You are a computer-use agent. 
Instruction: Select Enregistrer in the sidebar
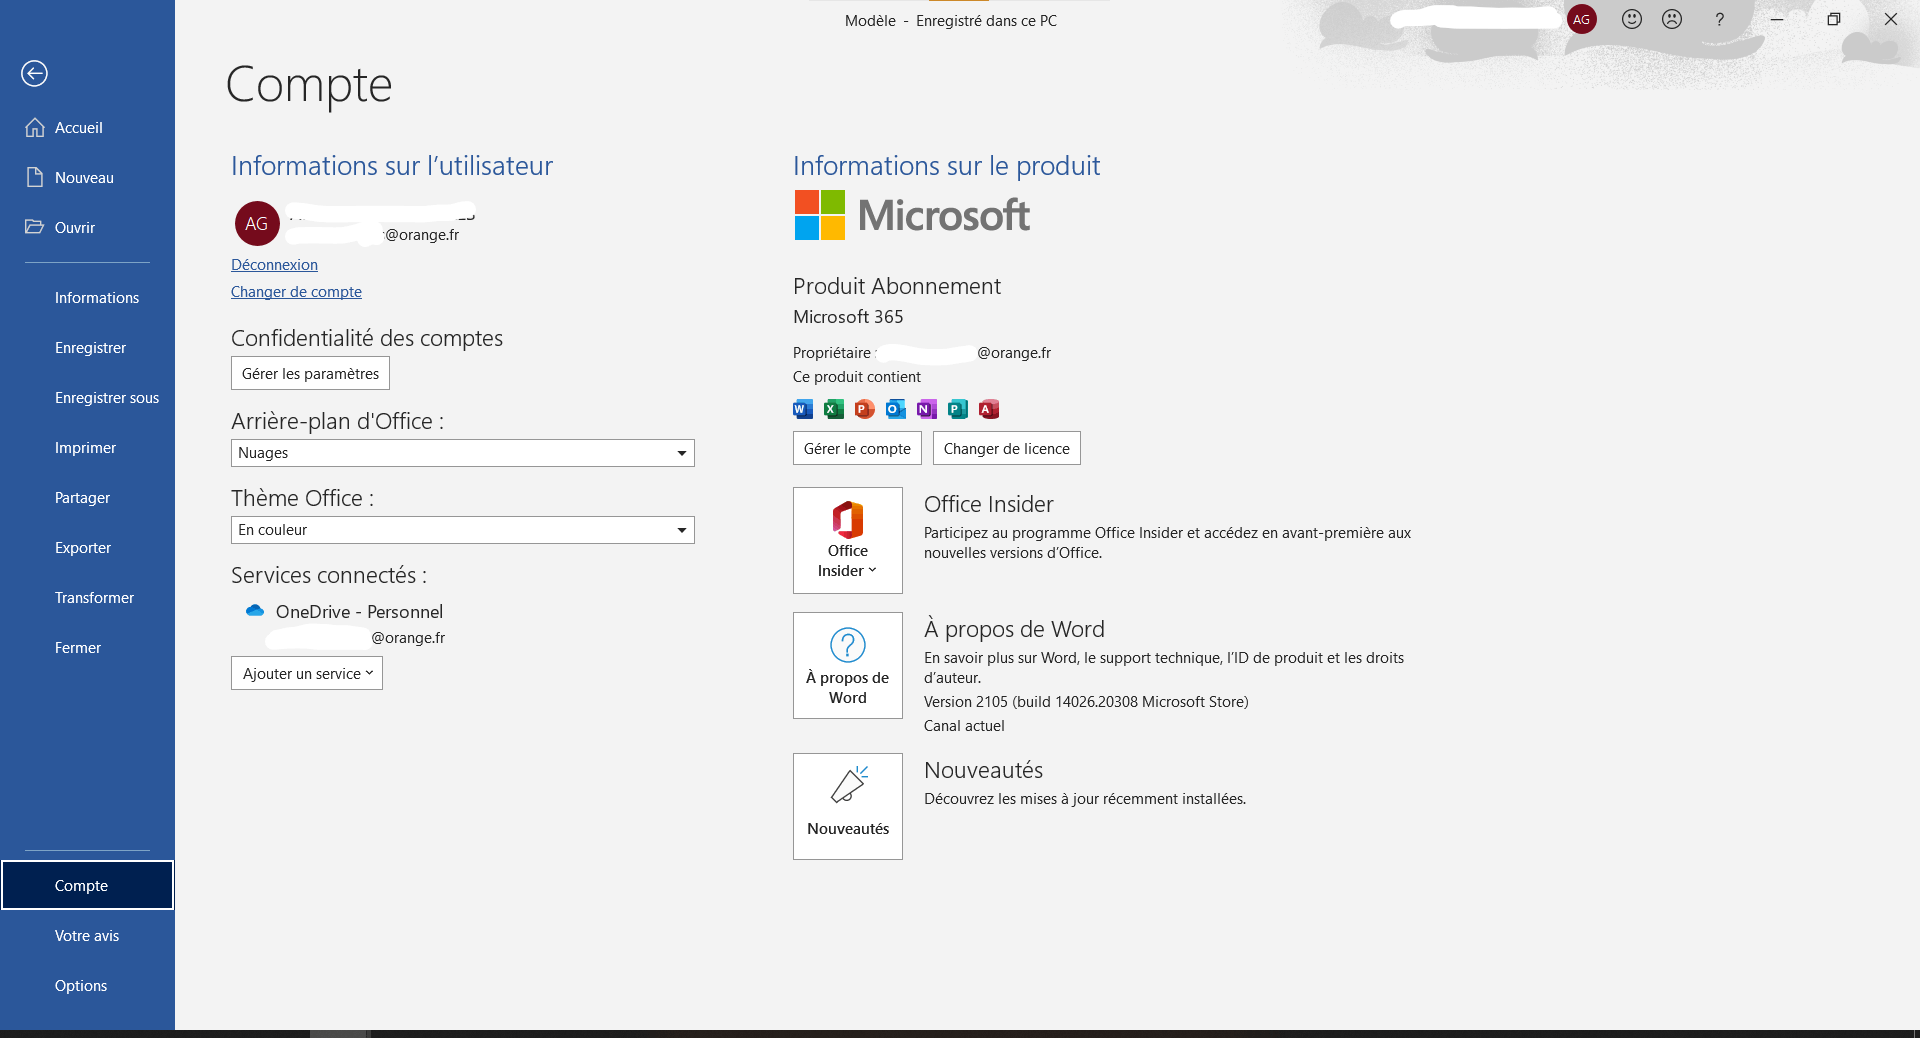click(x=87, y=348)
